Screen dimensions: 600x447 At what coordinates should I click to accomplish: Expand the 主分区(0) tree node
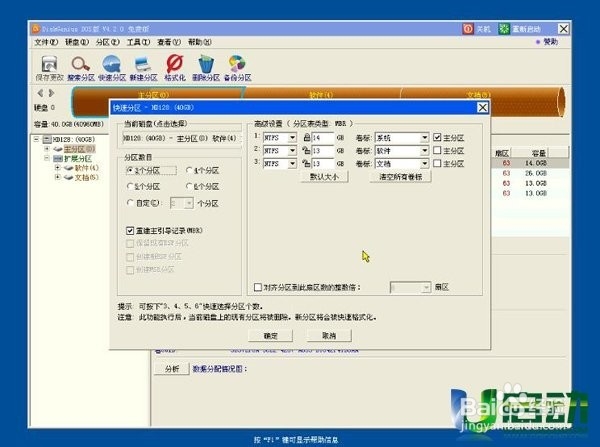click(x=47, y=148)
